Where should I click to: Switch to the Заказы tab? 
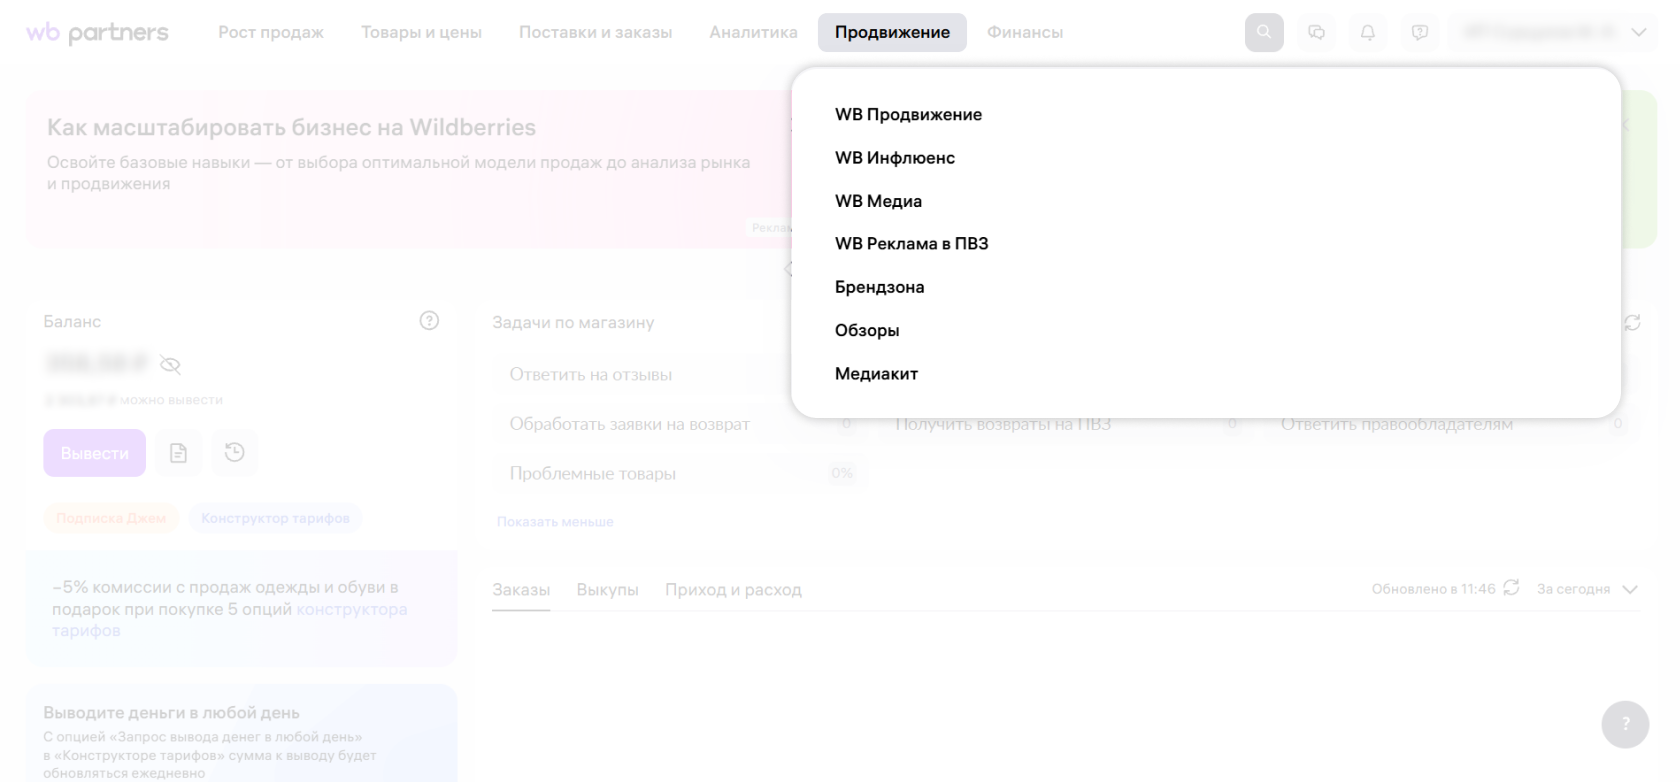pos(521,589)
